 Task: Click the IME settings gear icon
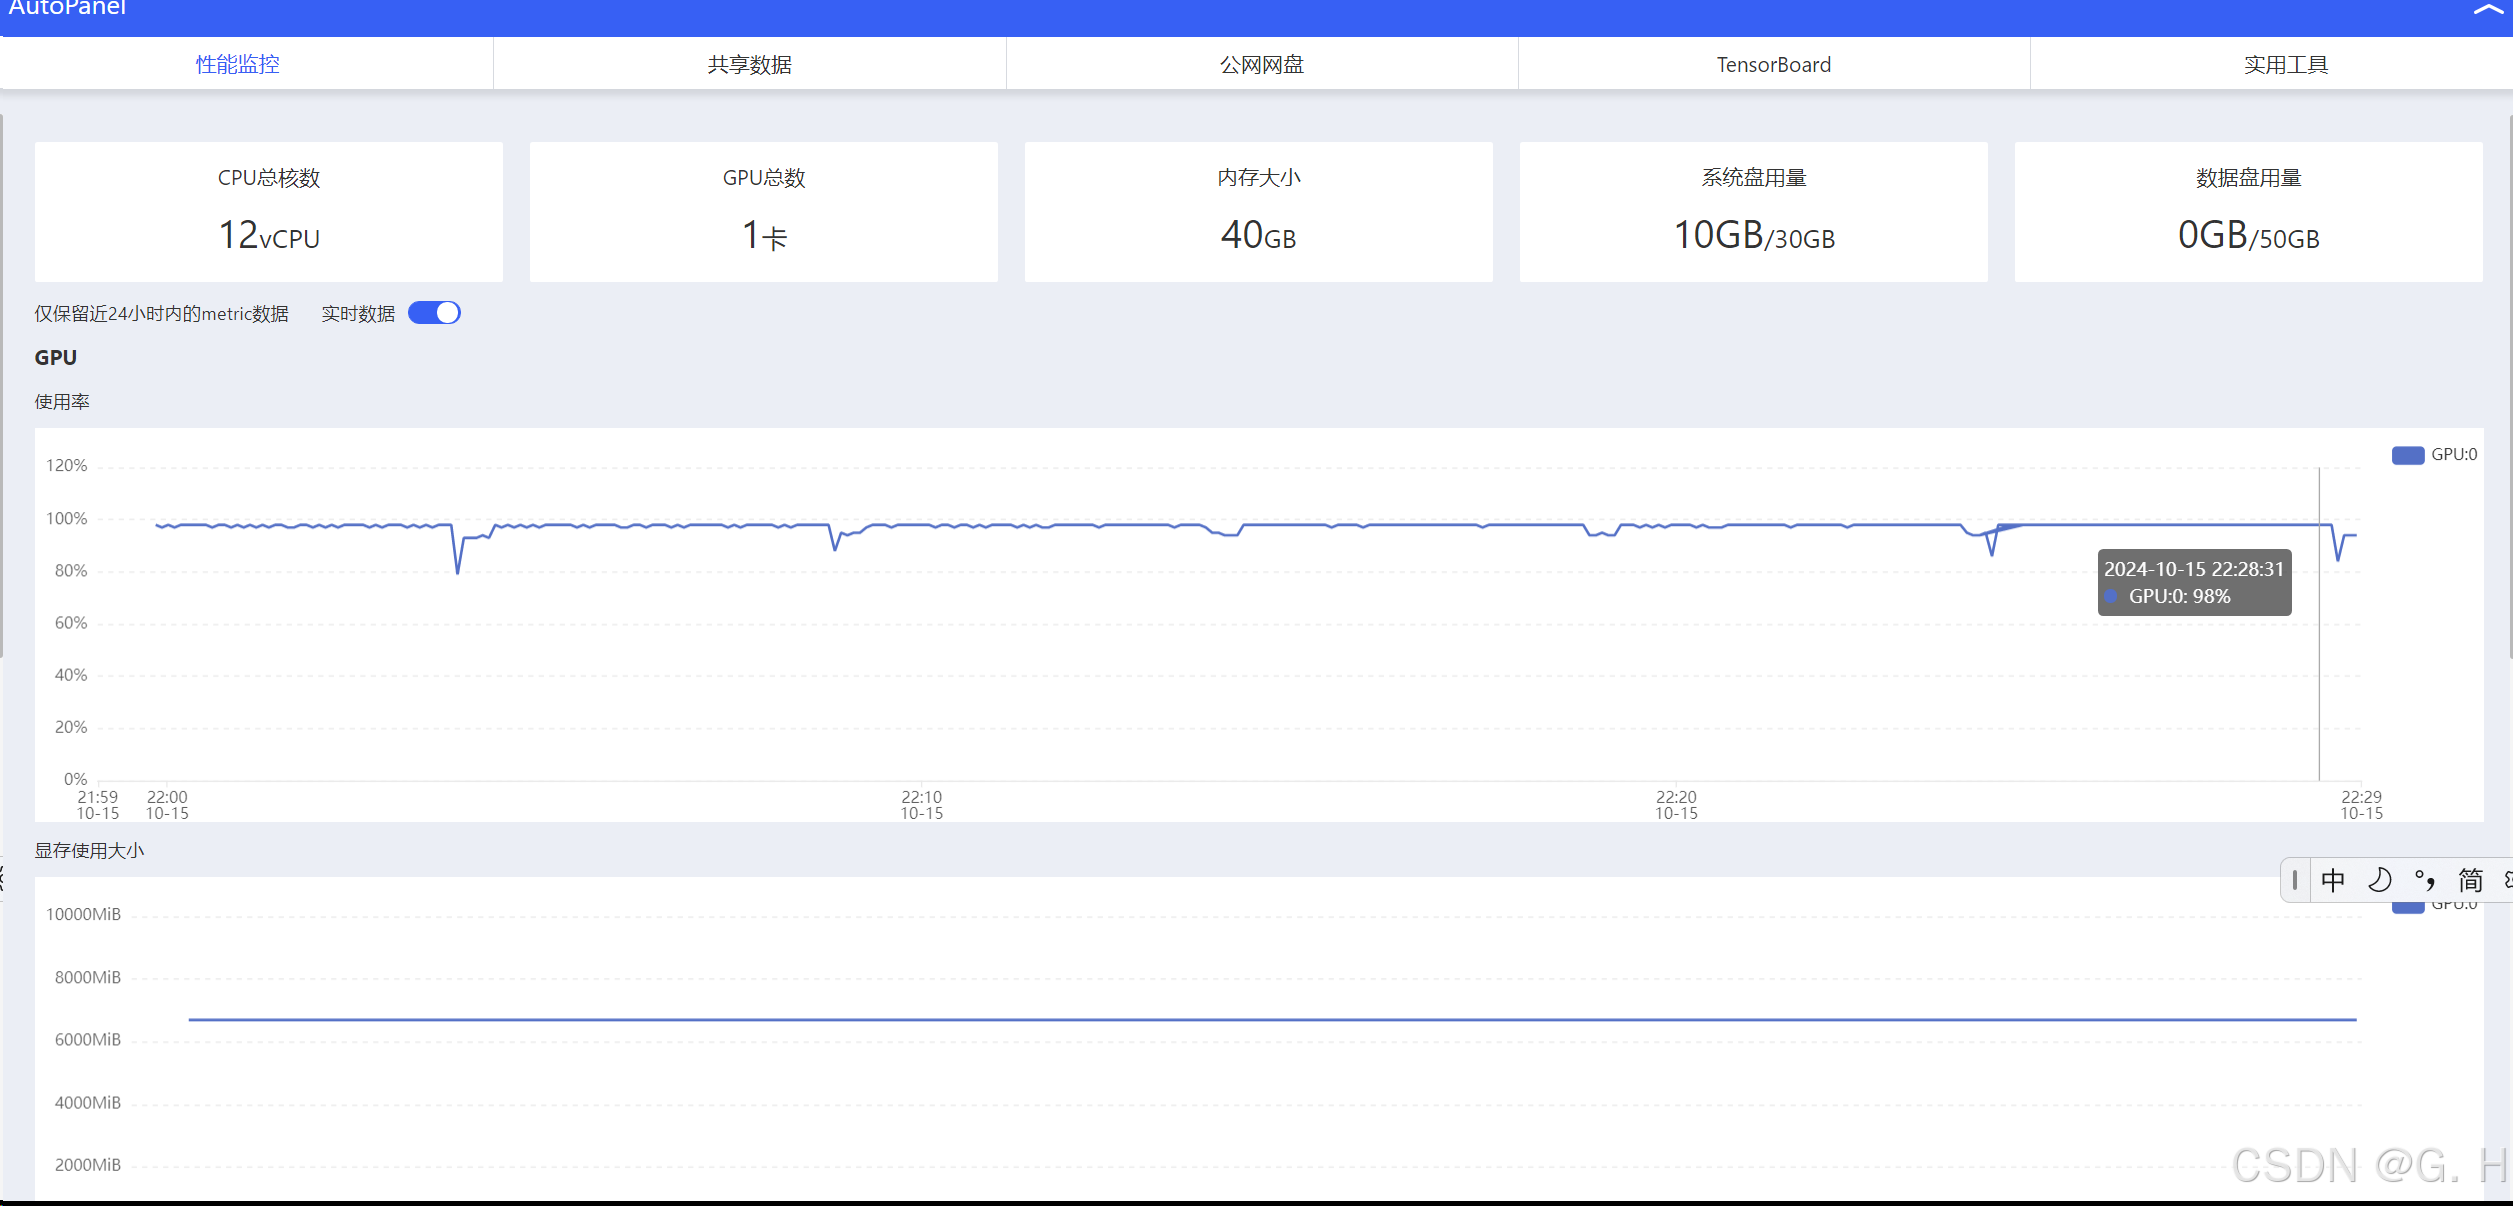[x=2507, y=880]
